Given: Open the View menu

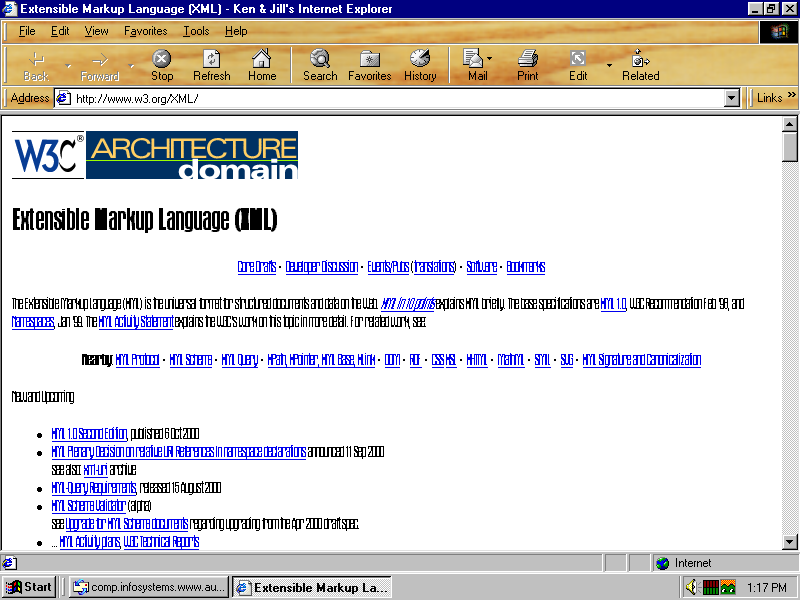Looking at the screenshot, I should [x=96, y=31].
